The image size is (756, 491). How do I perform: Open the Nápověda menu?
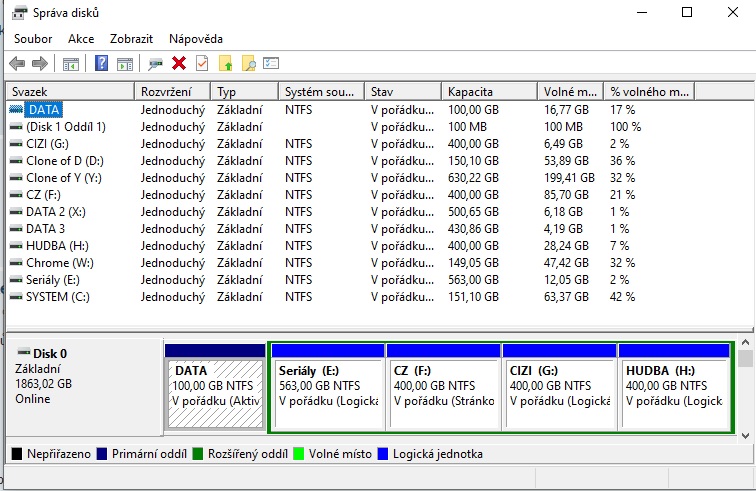pyautogui.click(x=196, y=38)
